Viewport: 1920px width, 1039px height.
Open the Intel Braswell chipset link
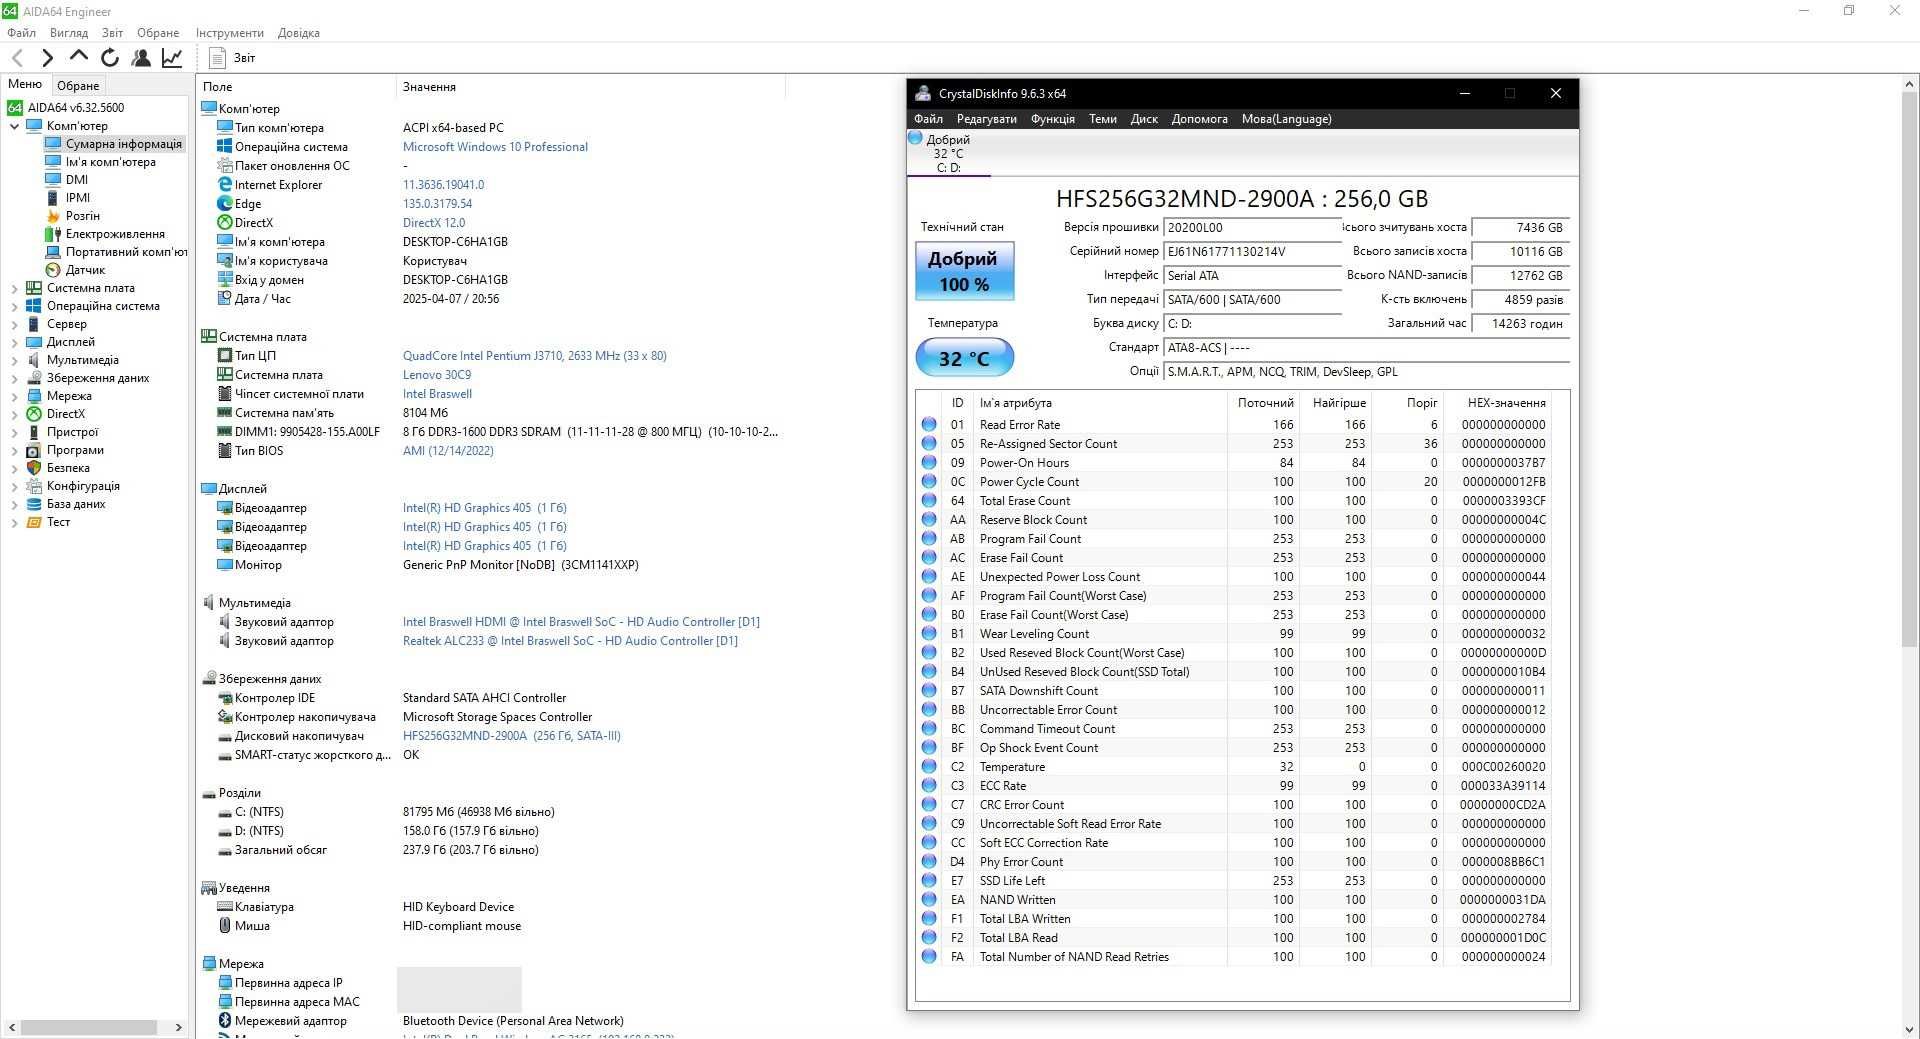[437, 394]
